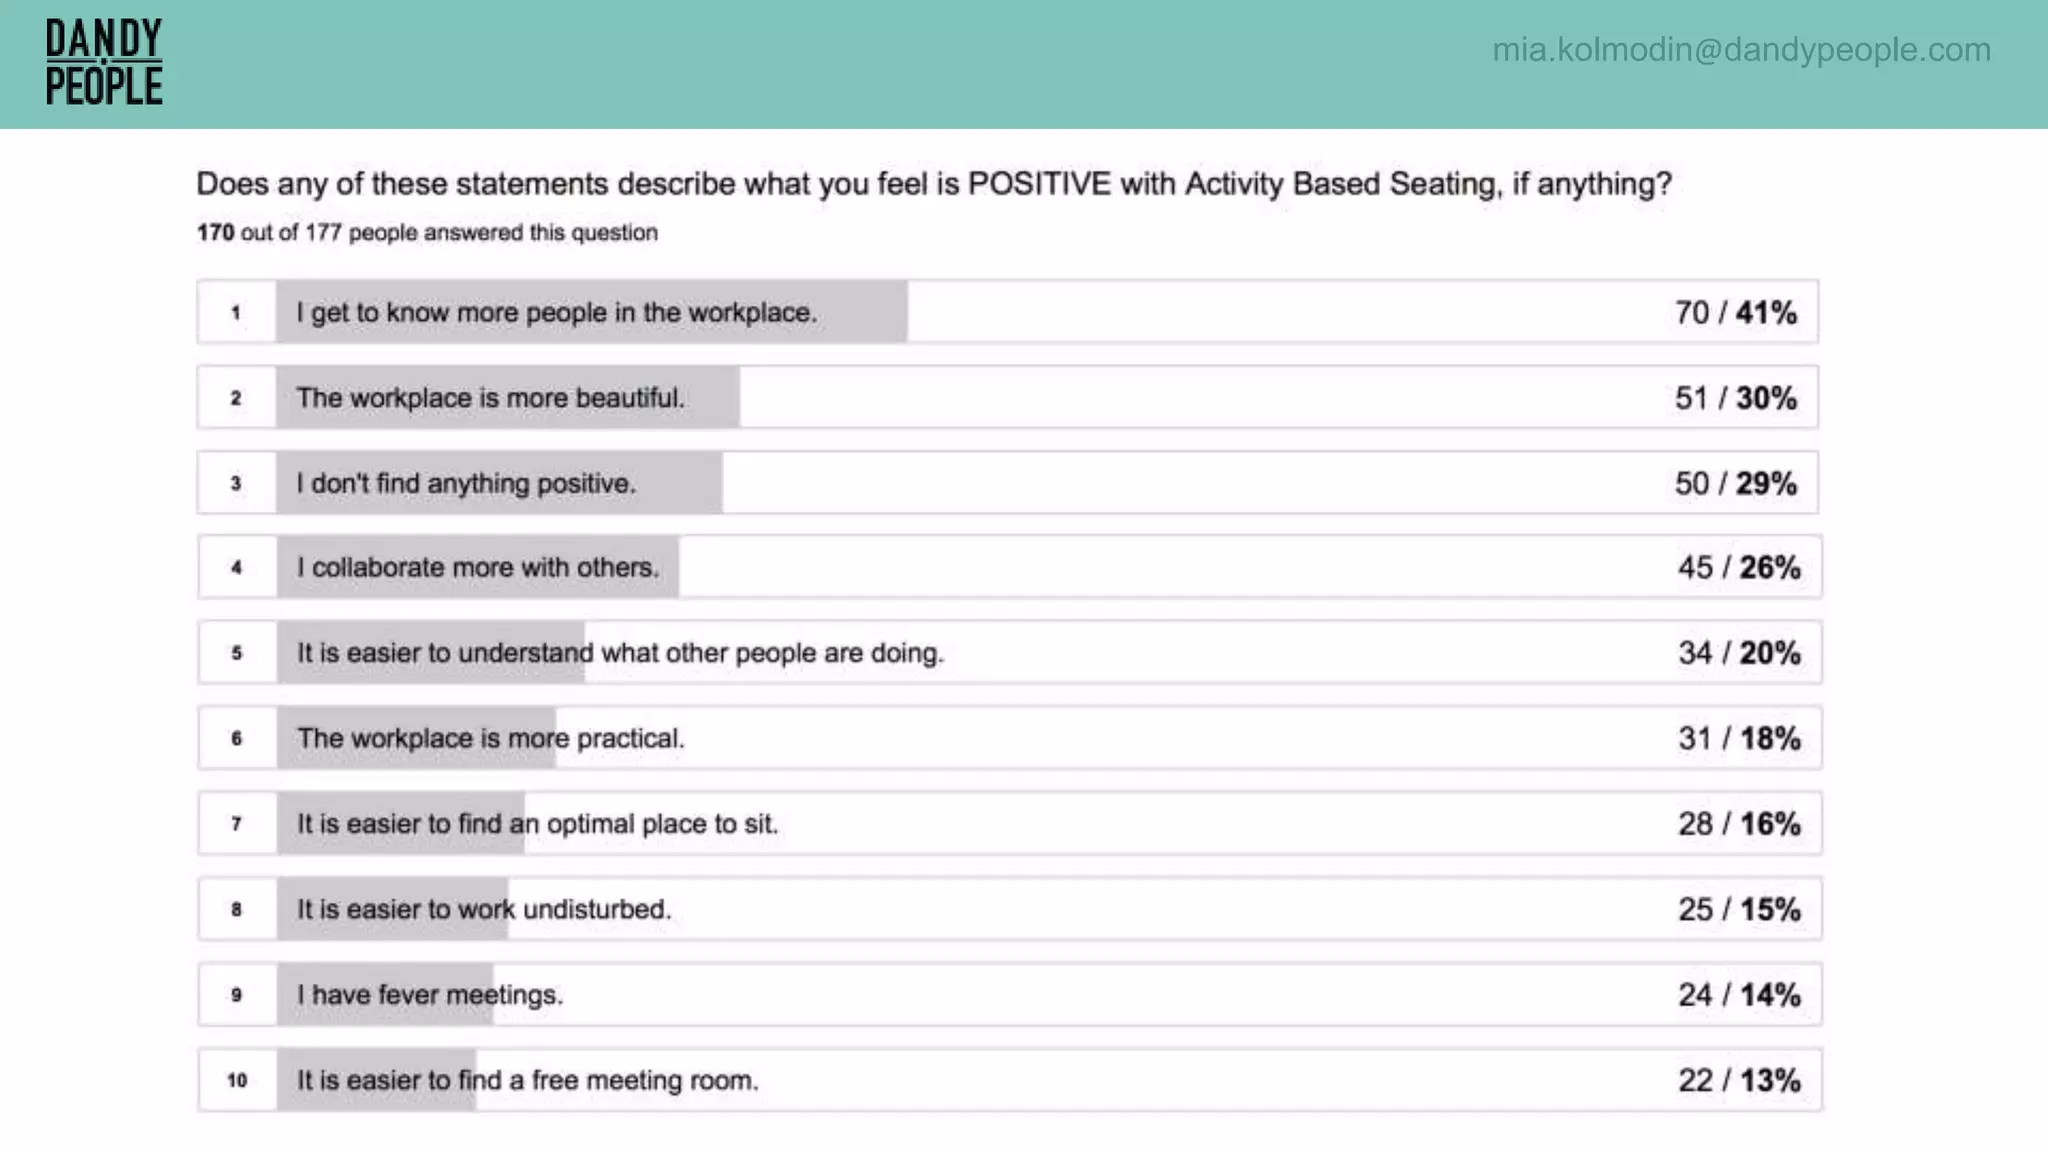Viewport: 2048px width, 1152px height.
Task: Click the Activity Based Seating question heading
Action: pyautogui.click(x=933, y=184)
